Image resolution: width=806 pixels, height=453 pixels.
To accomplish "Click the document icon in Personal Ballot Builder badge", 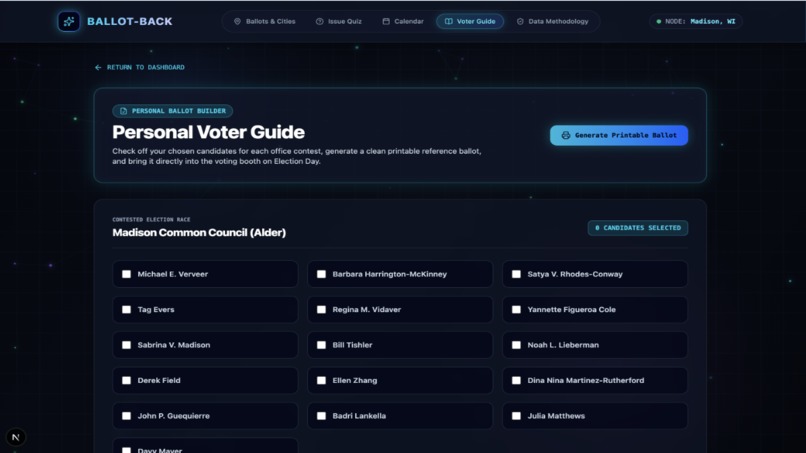I will tap(123, 111).
